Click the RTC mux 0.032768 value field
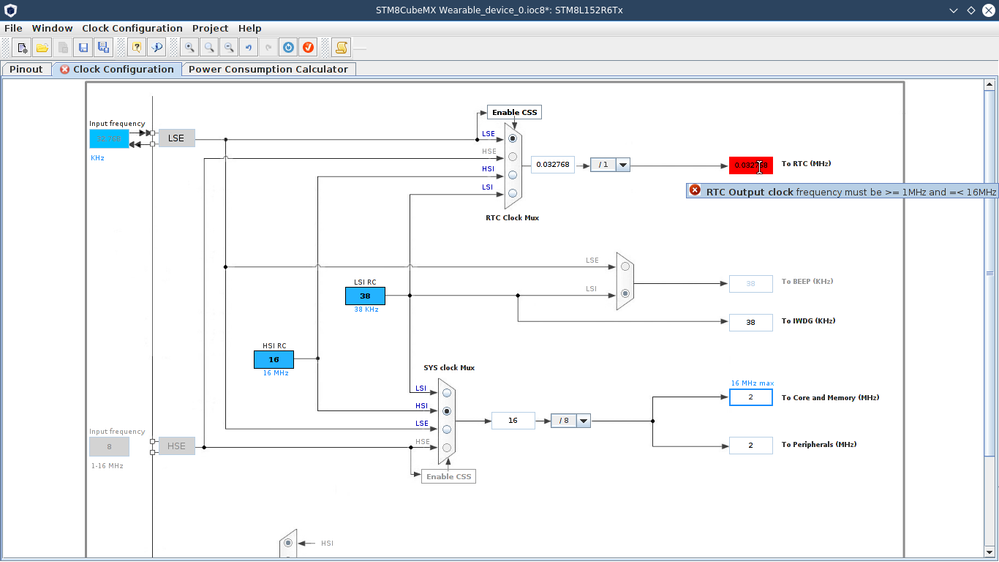 552,165
